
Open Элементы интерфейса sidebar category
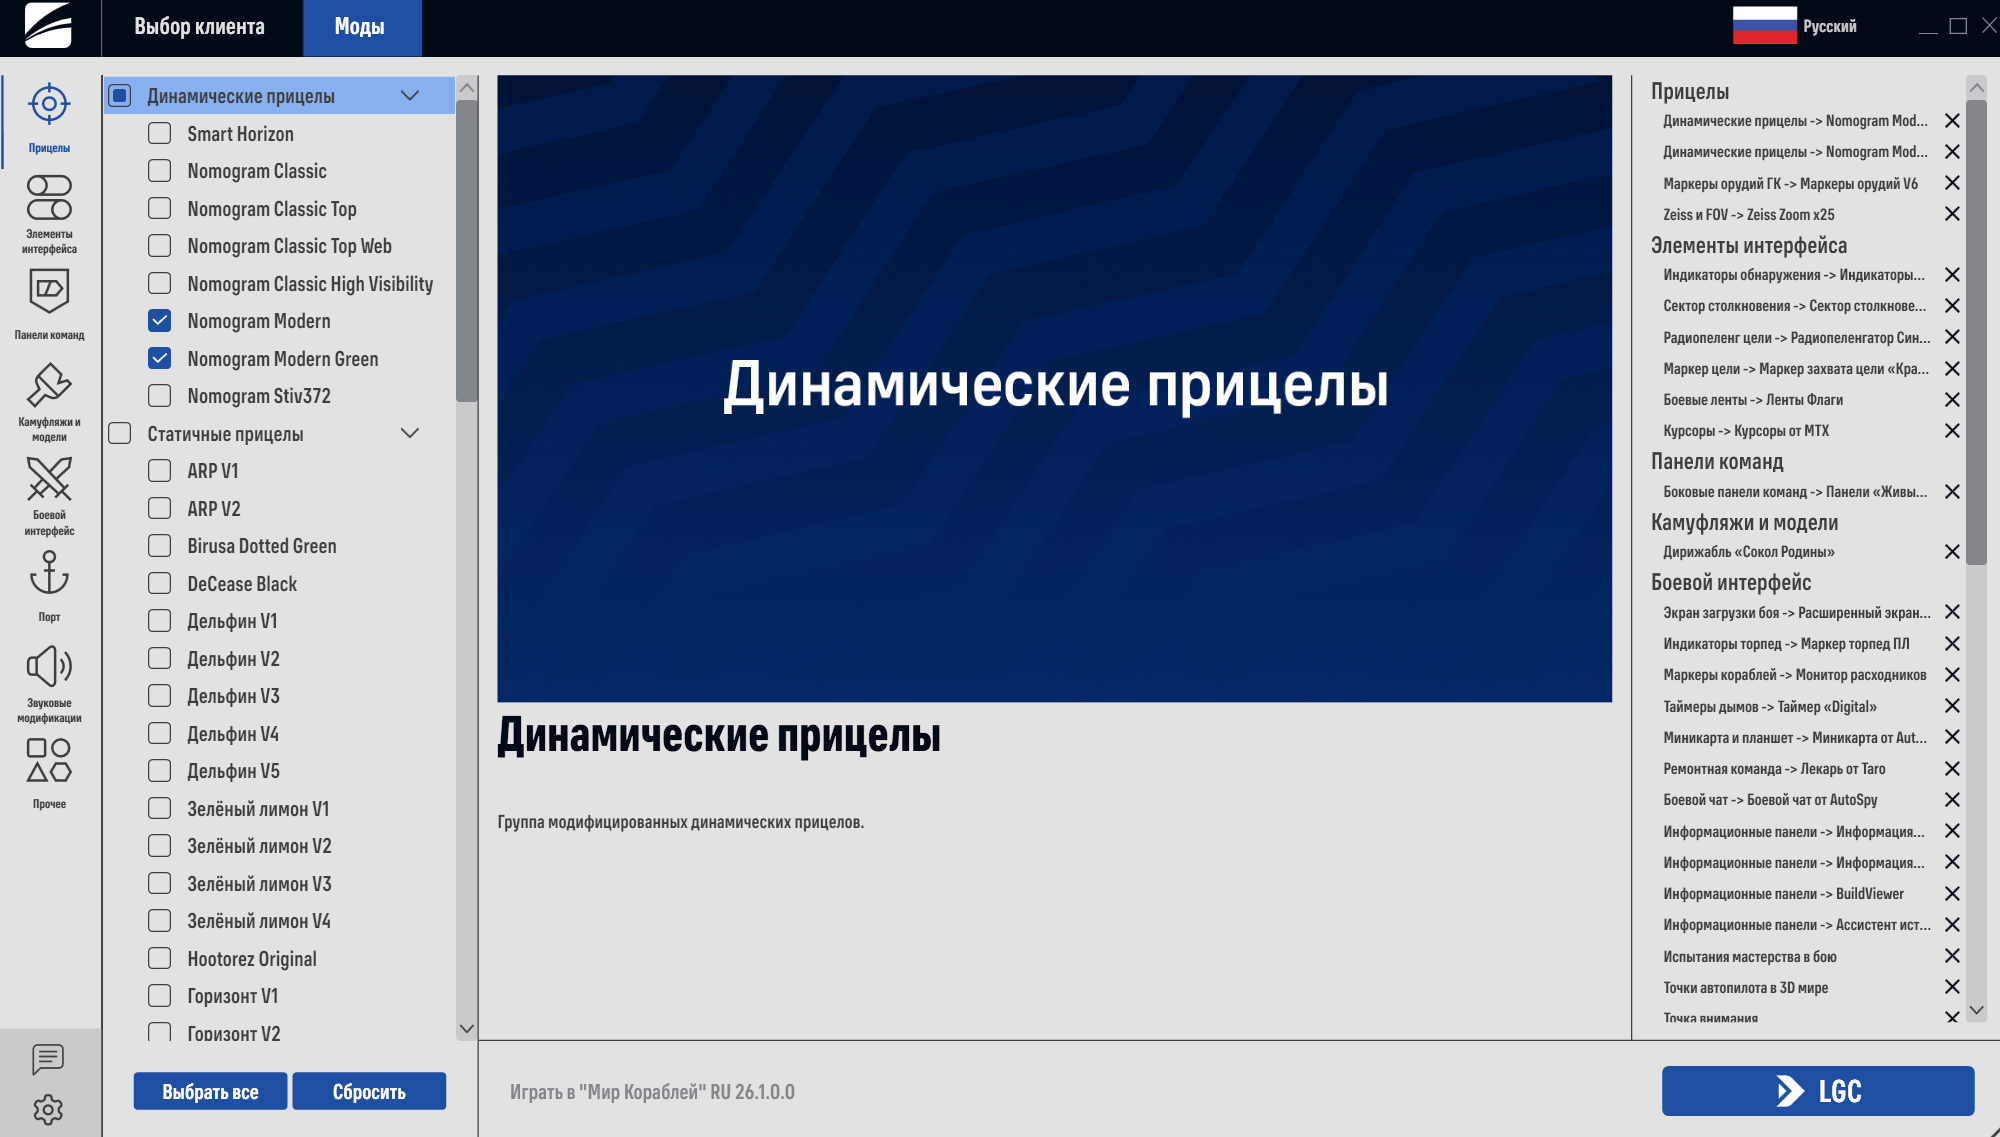pos(49,212)
